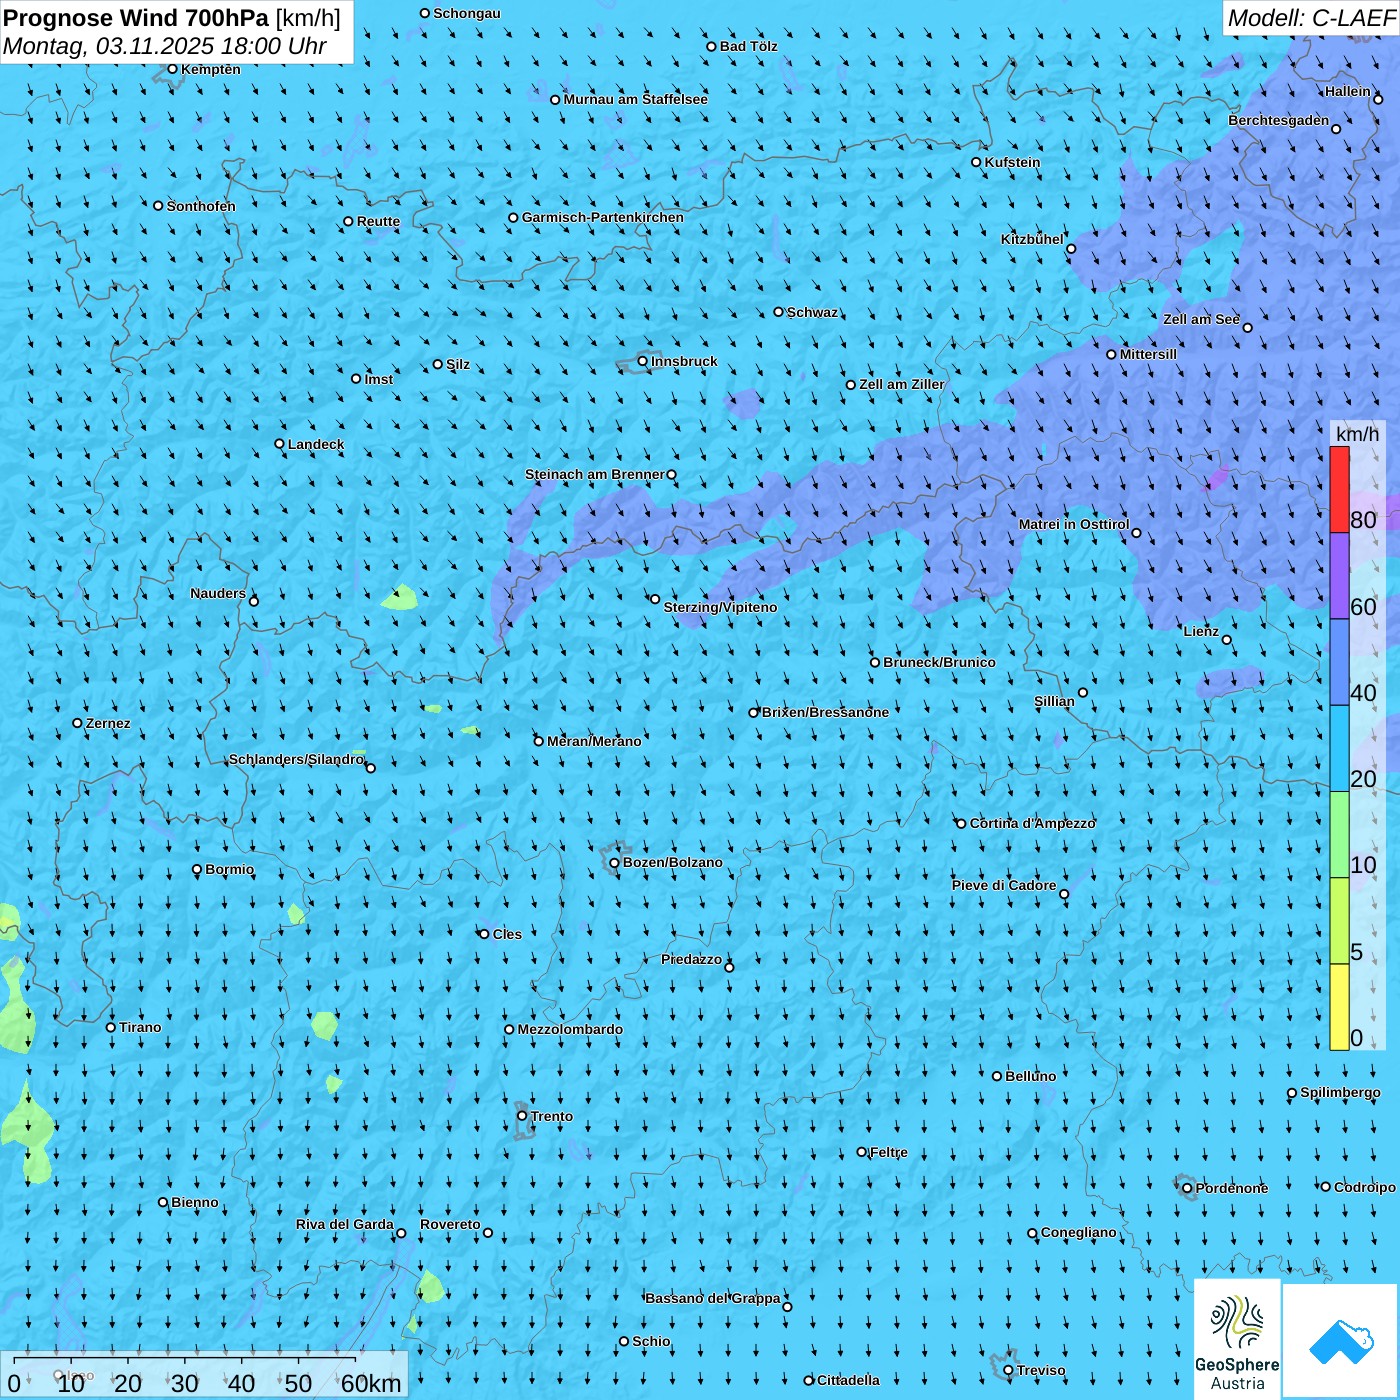Click the 'Berchtesgaden' label
Image resolution: width=1400 pixels, height=1400 pixels.
point(1279,120)
